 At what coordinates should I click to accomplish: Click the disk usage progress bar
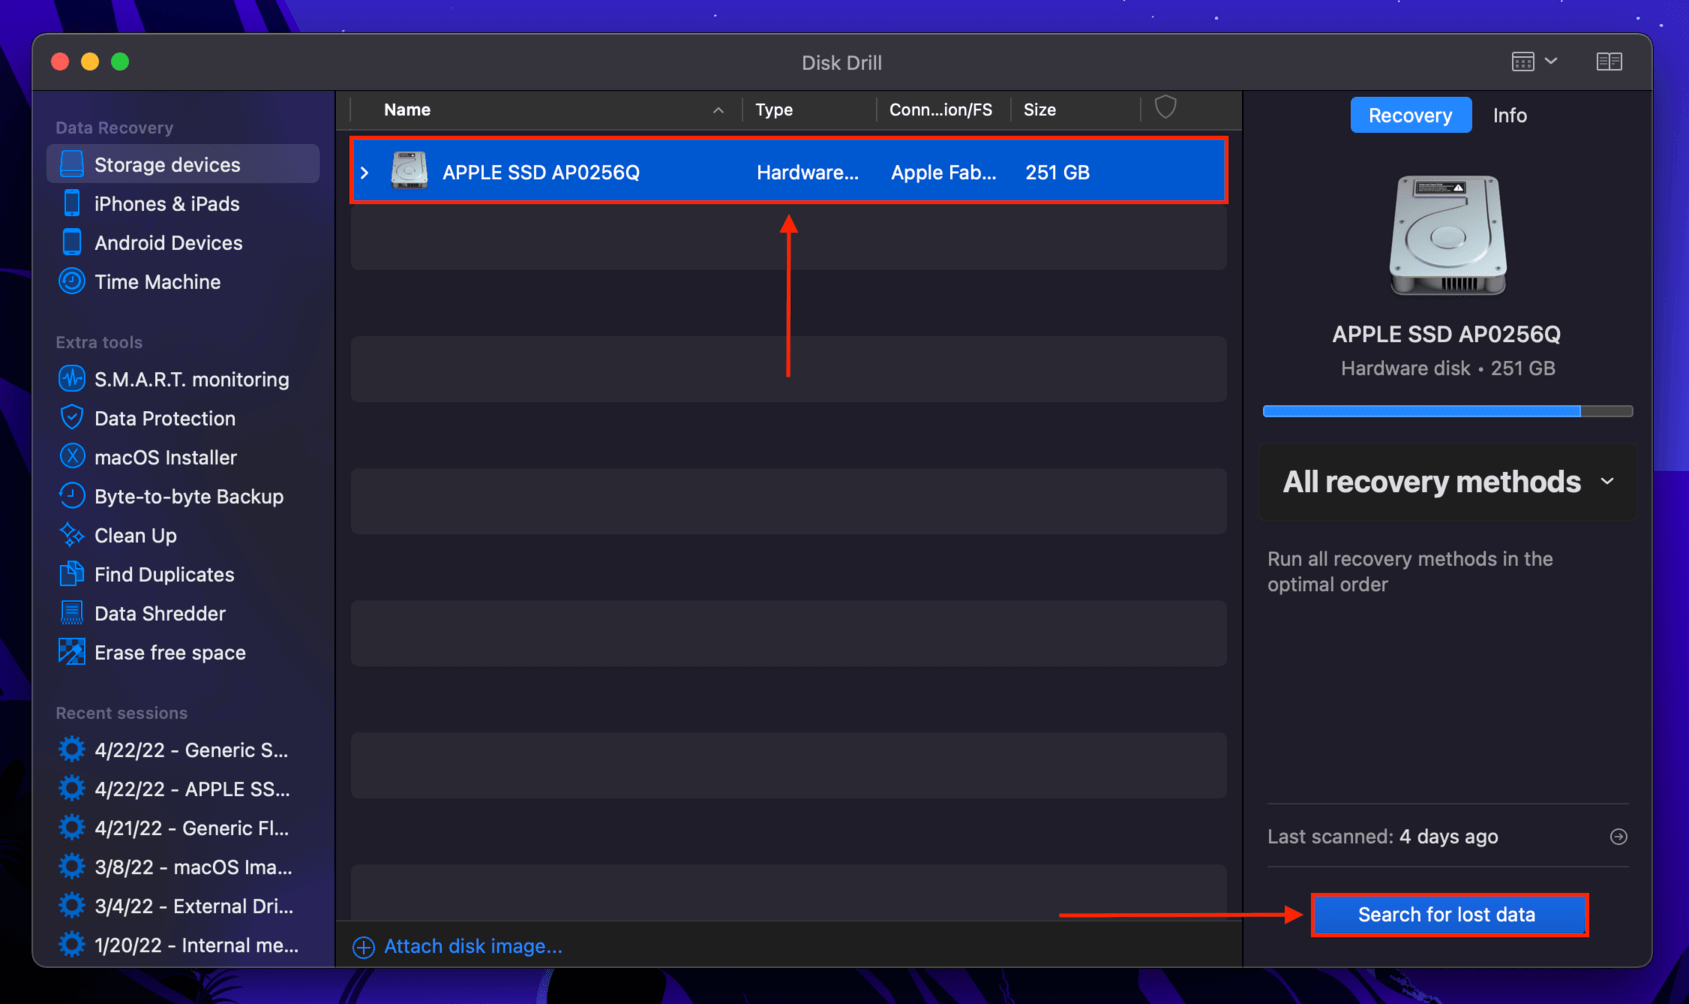tap(1448, 411)
